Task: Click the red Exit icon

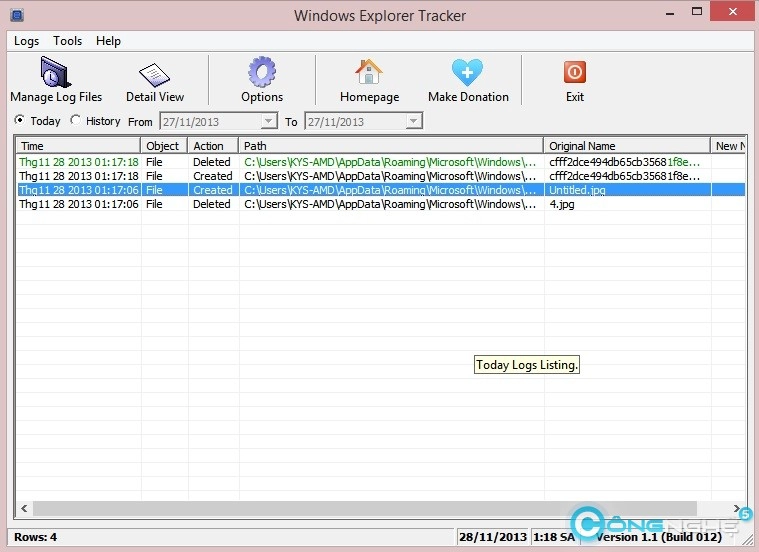Action: 575,72
